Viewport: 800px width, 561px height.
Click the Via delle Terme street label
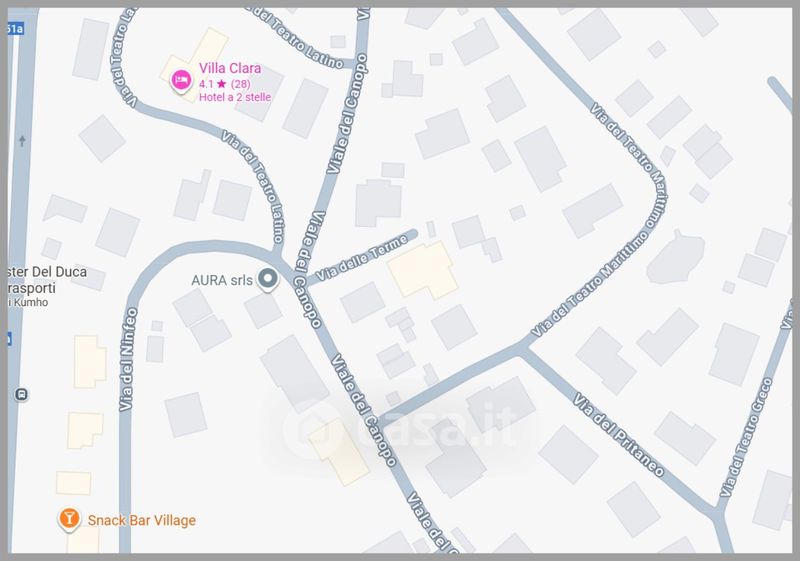[362, 258]
